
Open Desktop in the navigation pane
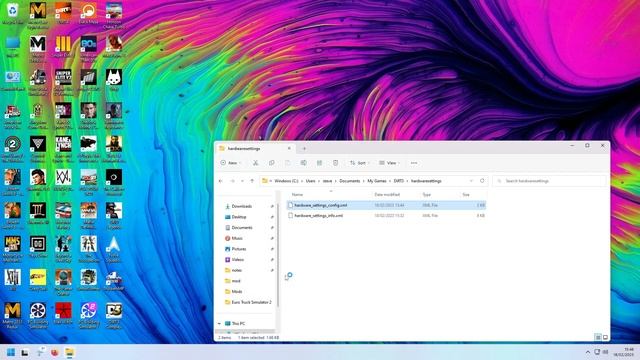239,217
